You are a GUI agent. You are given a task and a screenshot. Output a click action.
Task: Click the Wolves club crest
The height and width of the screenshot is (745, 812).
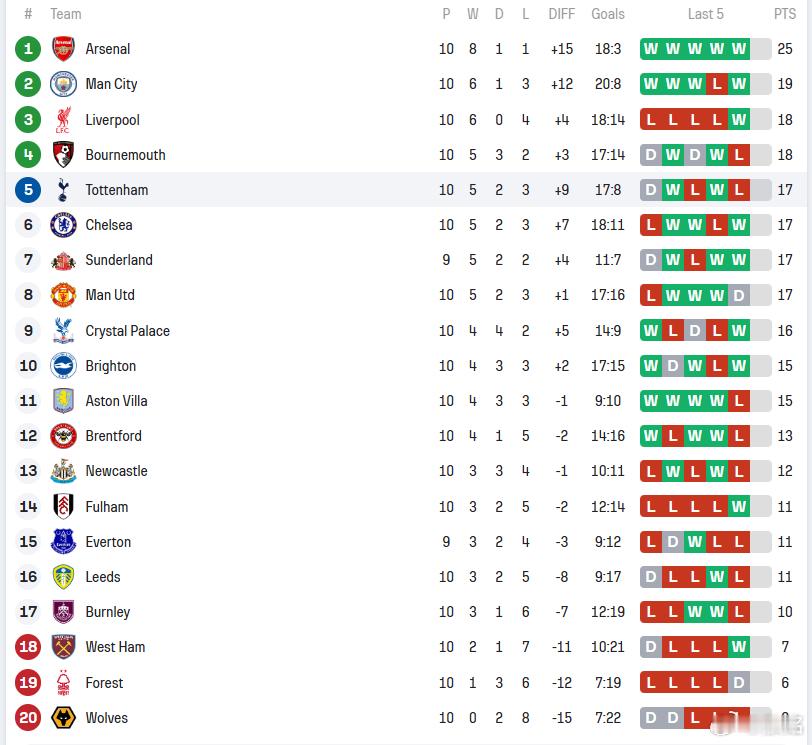[x=63, y=718]
